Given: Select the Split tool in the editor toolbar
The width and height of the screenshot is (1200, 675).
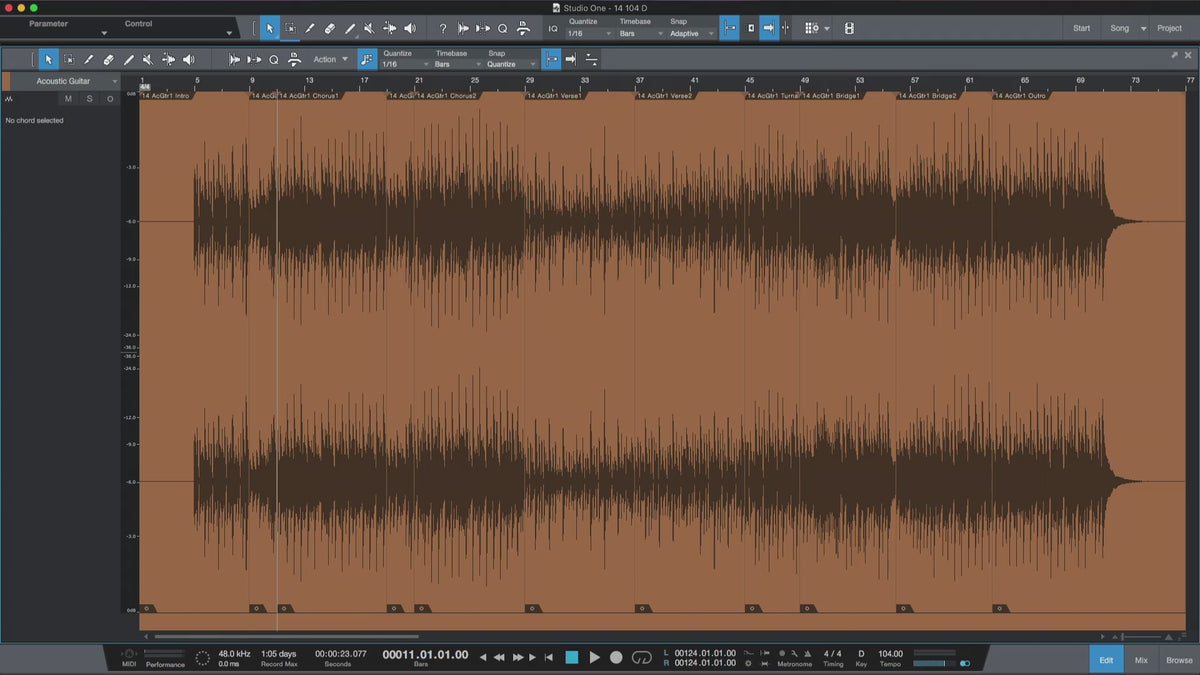Looking at the screenshot, I should (x=88, y=60).
